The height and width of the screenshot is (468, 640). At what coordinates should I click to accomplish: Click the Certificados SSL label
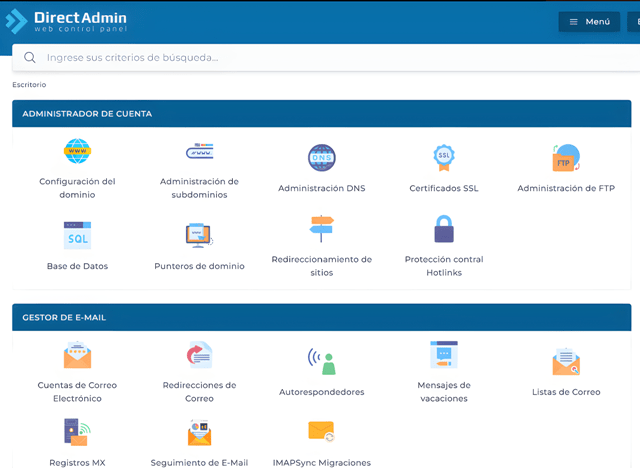pos(444,188)
